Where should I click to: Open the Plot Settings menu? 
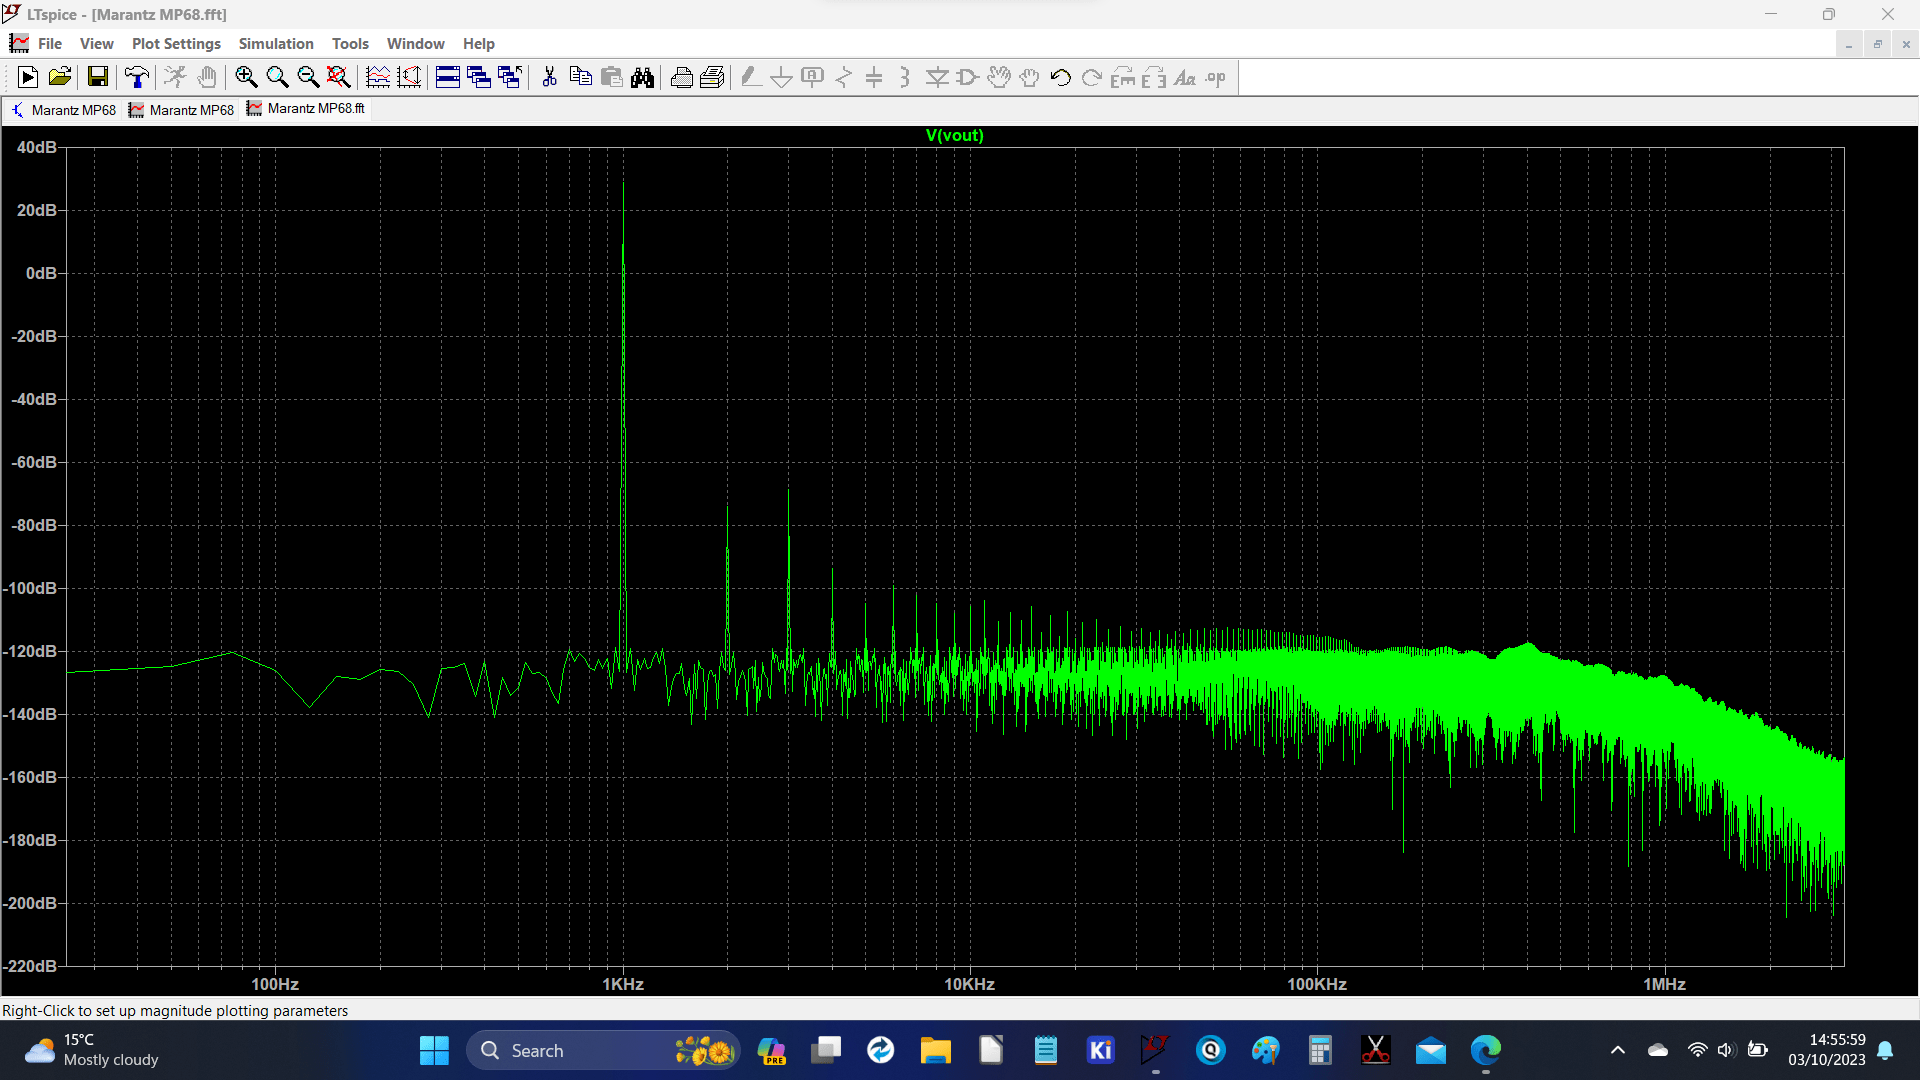pyautogui.click(x=176, y=44)
